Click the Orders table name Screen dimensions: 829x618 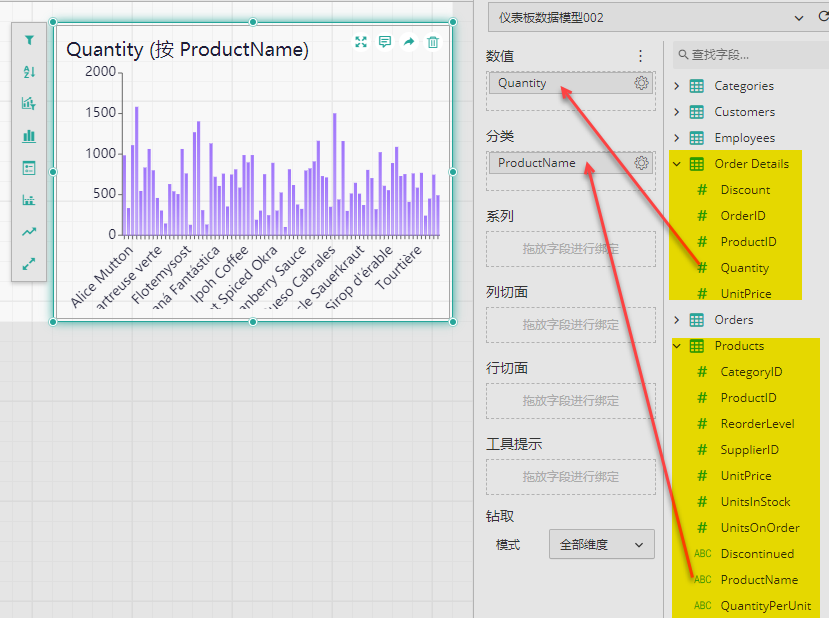[x=734, y=320]
